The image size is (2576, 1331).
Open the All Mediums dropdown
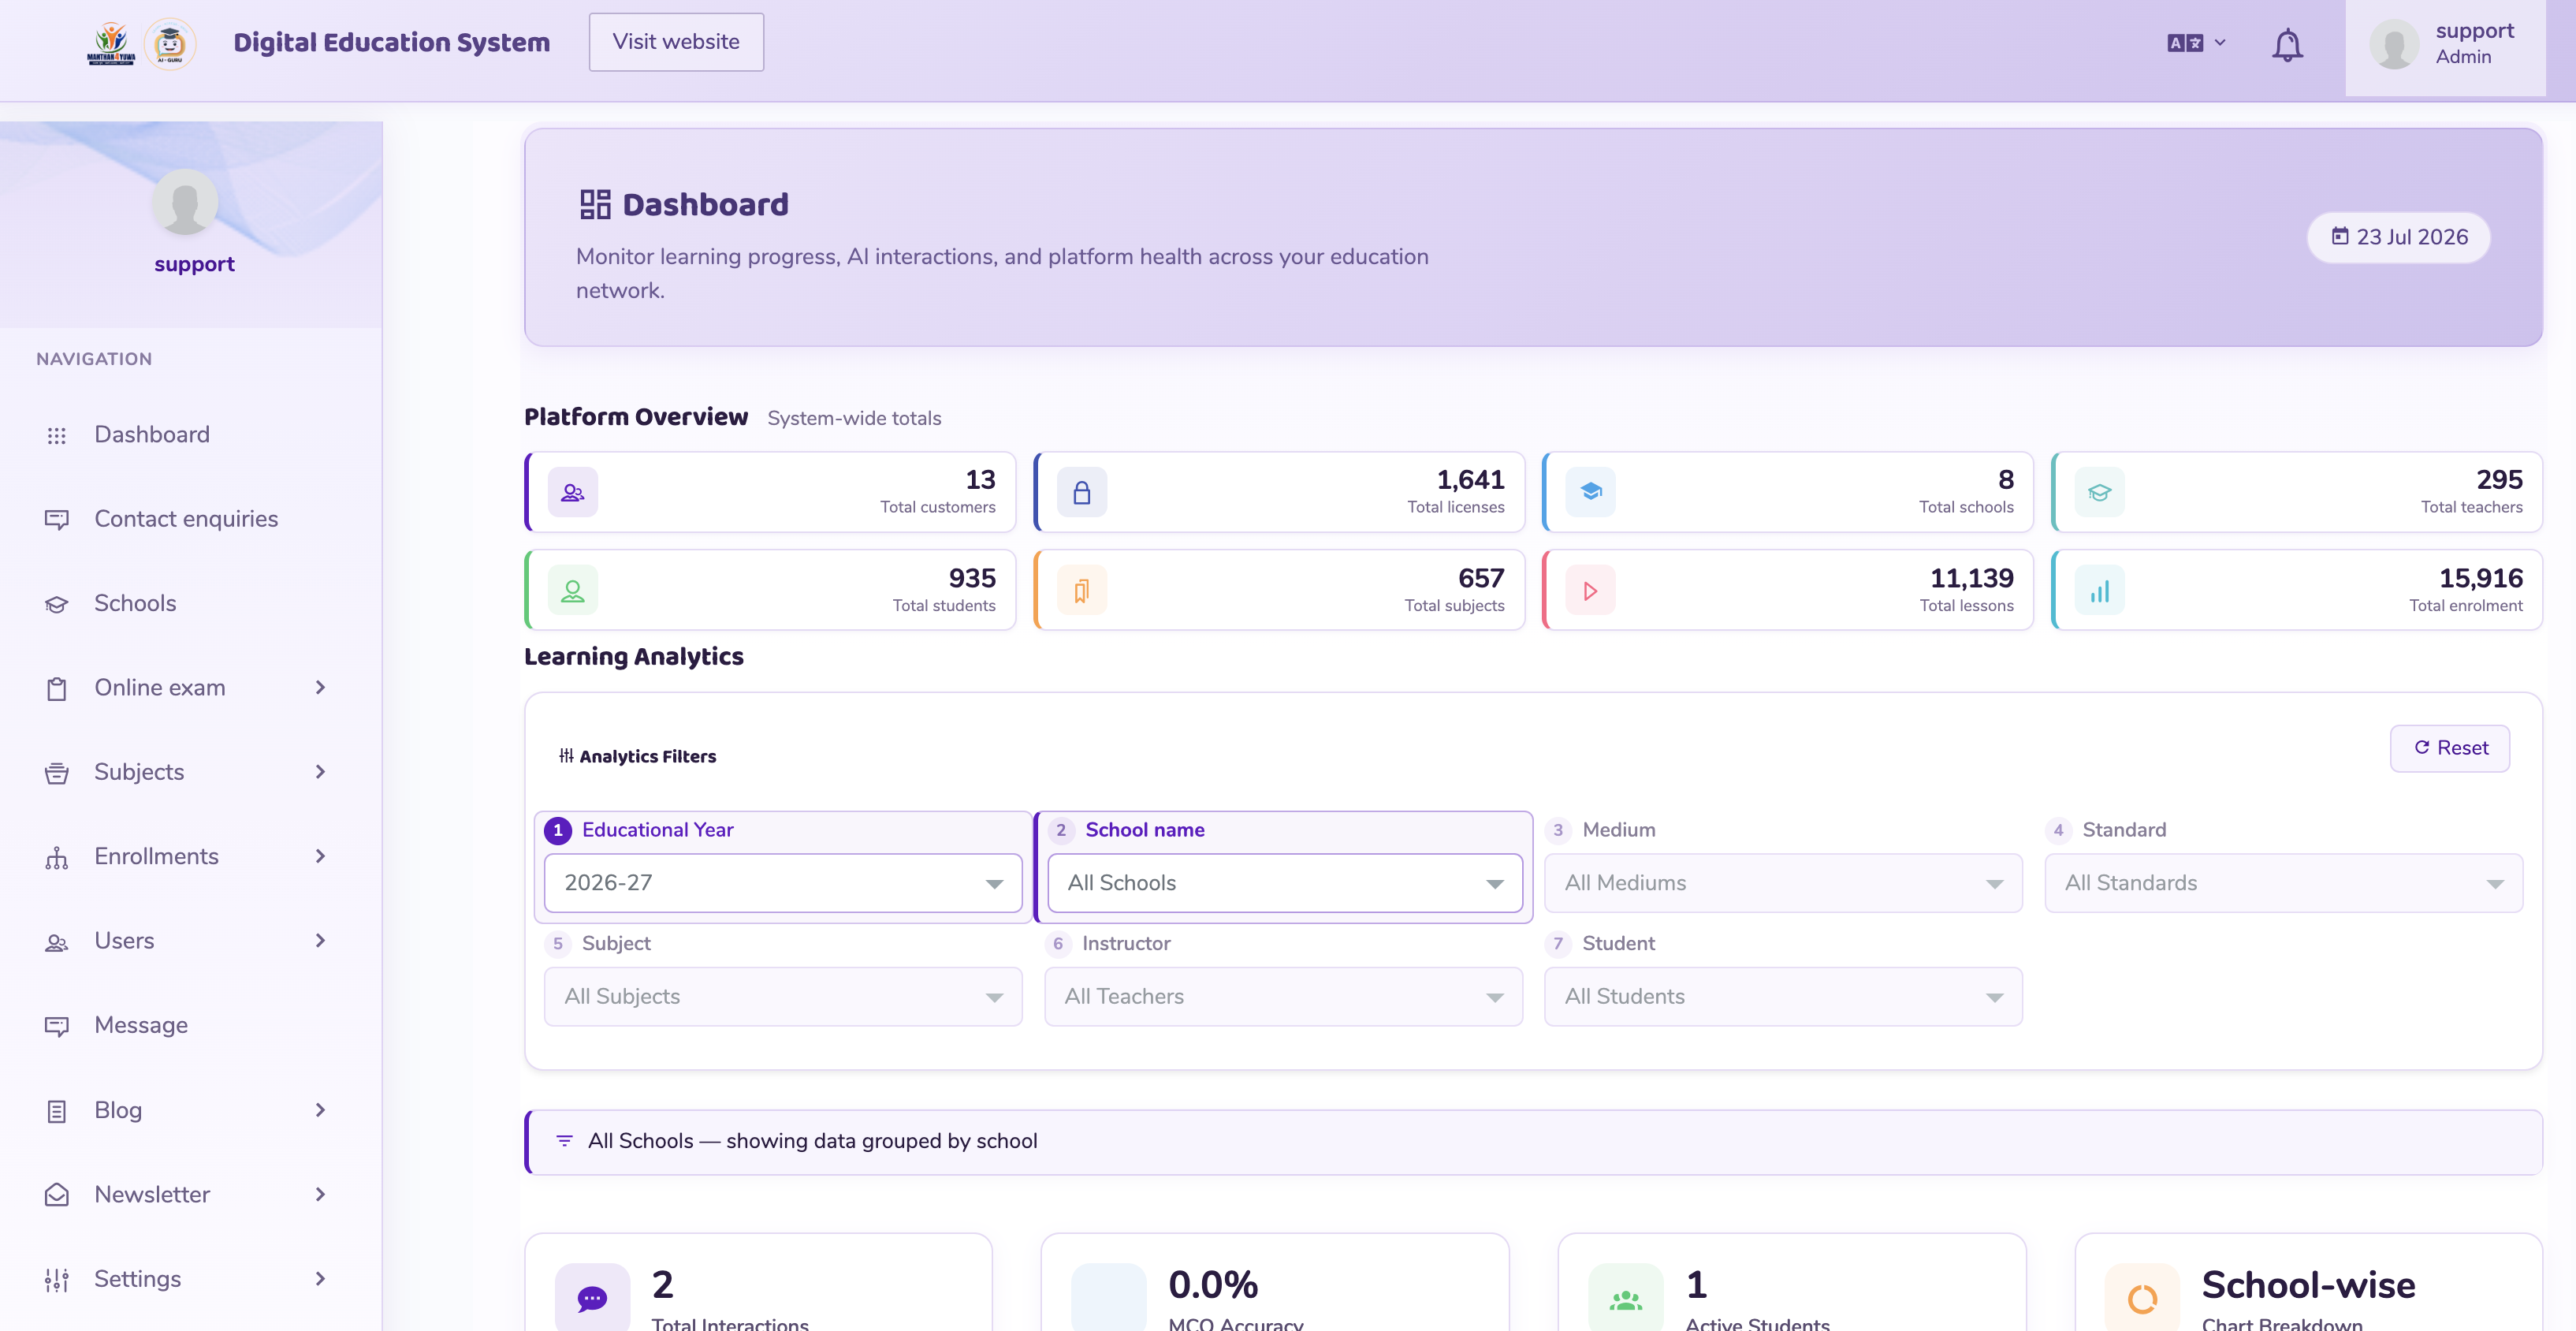coord(1783,883)
